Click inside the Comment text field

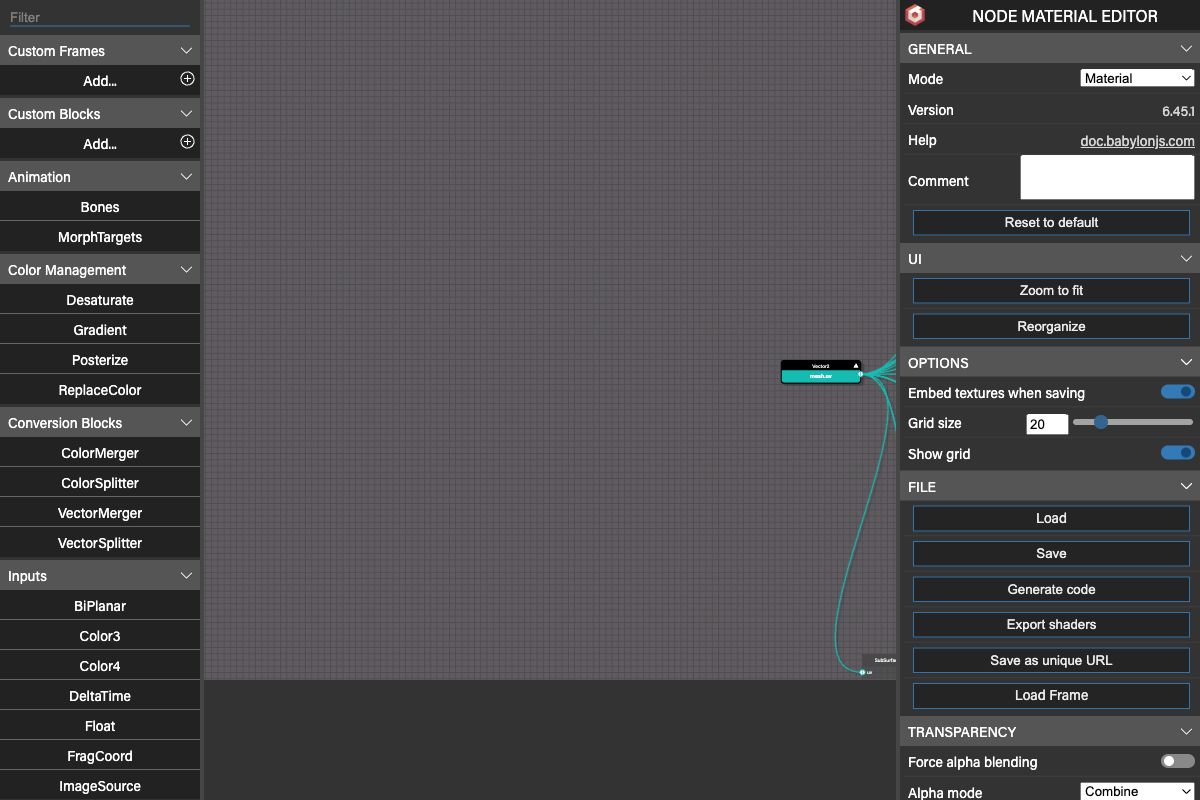[x=1106, y=178]
